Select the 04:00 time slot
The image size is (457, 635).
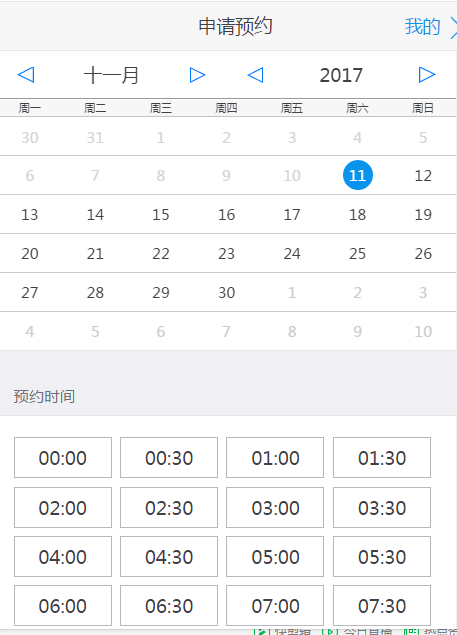(63, 556)
